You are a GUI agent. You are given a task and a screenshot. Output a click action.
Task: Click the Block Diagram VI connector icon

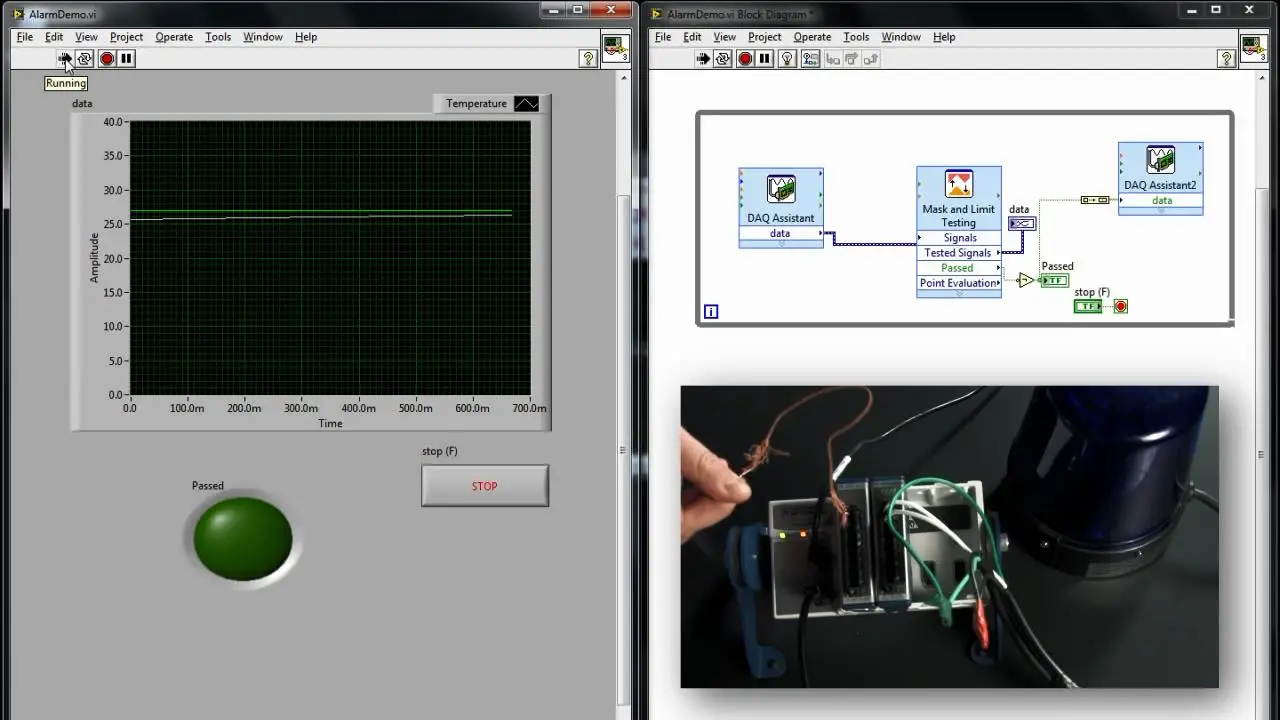(x=1253, y=48)
